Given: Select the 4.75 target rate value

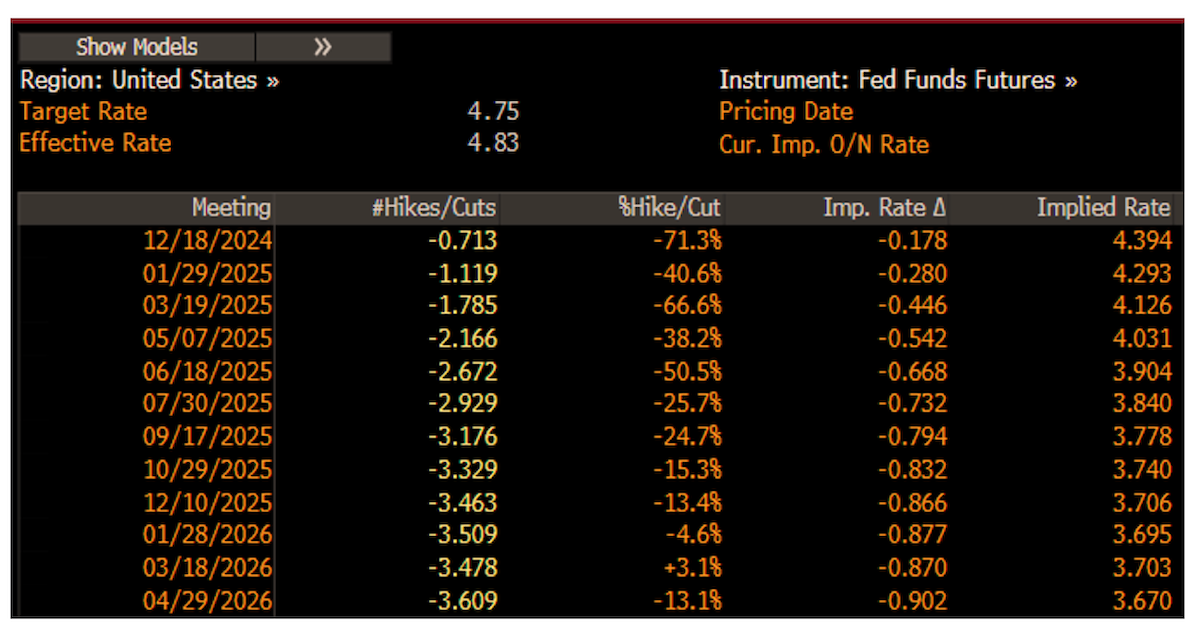Looking at the screenshot, I should point(493,111).
